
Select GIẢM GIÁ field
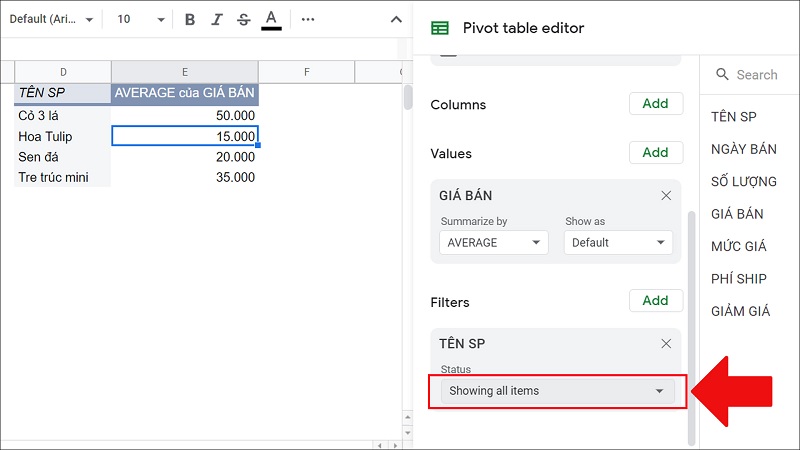click(x=740, y=311)
